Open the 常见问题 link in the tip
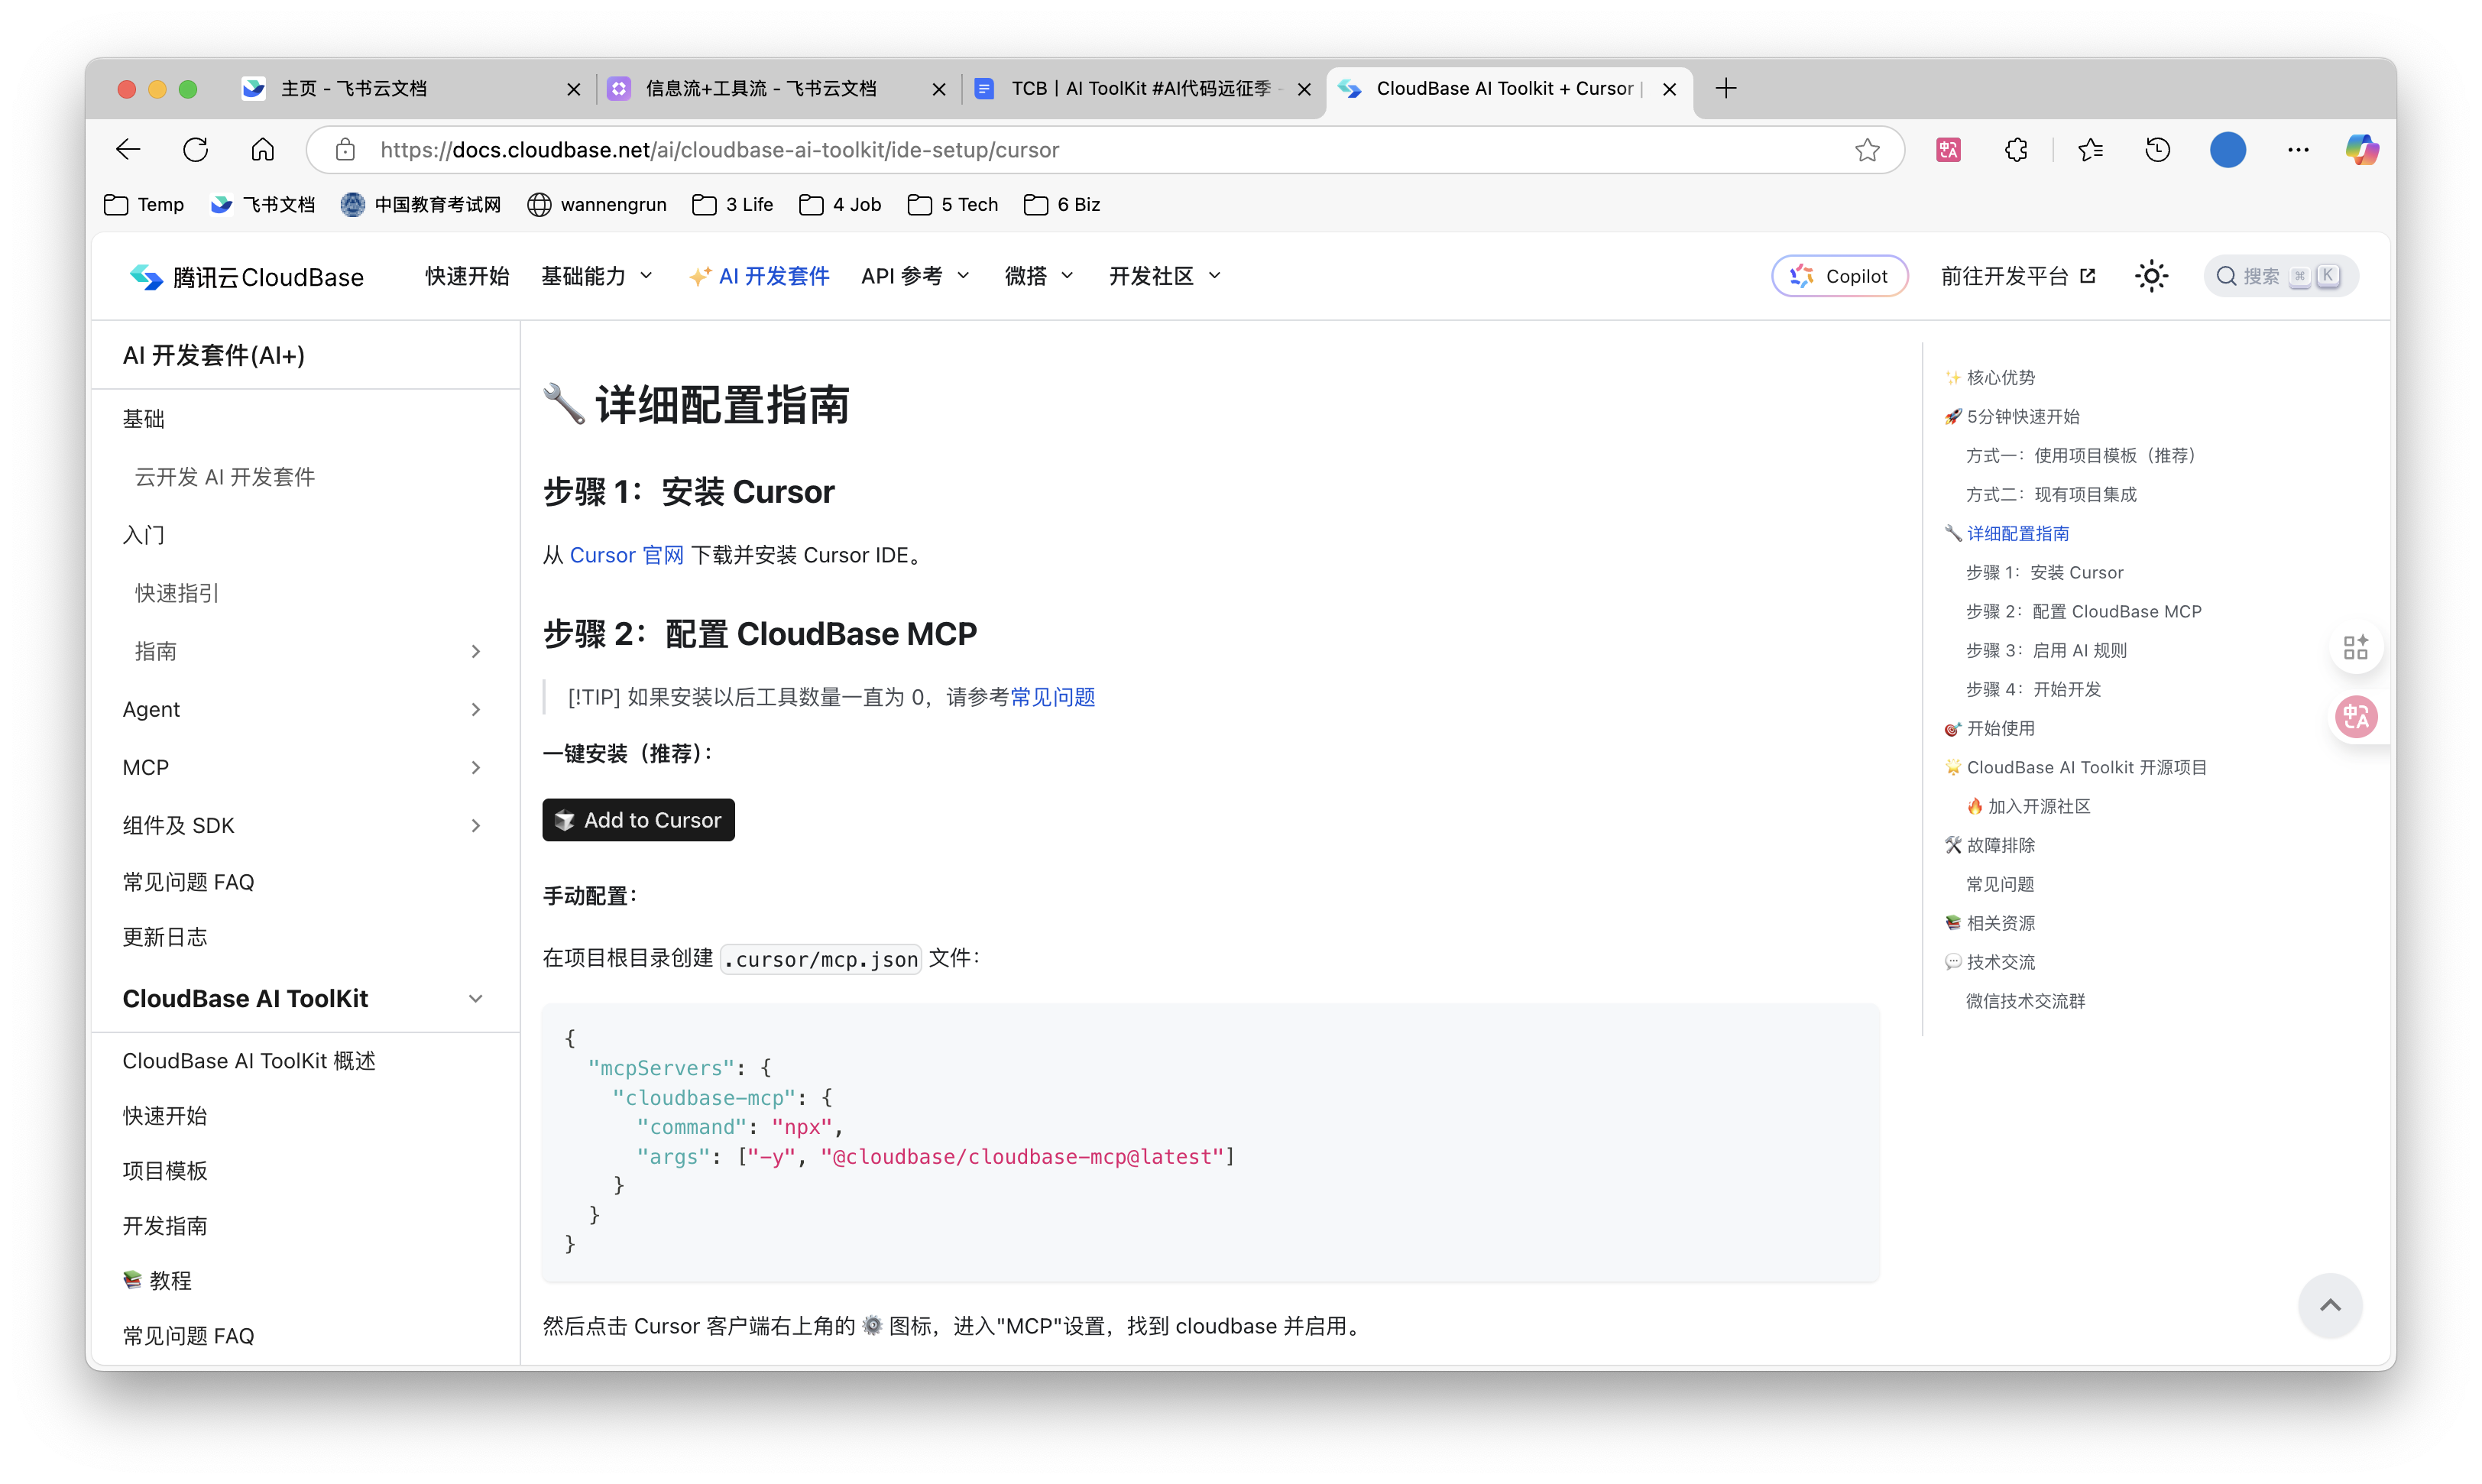Viewport: 2482px width, 1484px height. coord(1052,697)
